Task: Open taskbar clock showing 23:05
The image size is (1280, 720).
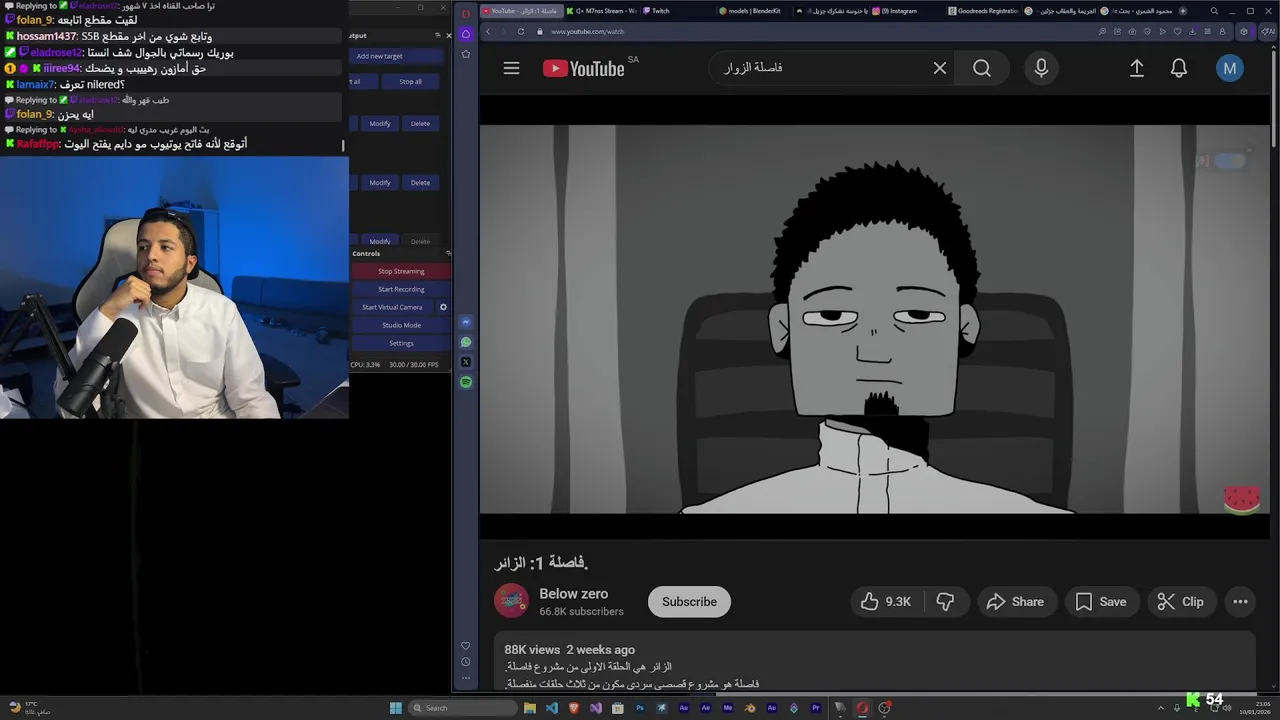Action: pyautogui.click(x=1255, y=708)
